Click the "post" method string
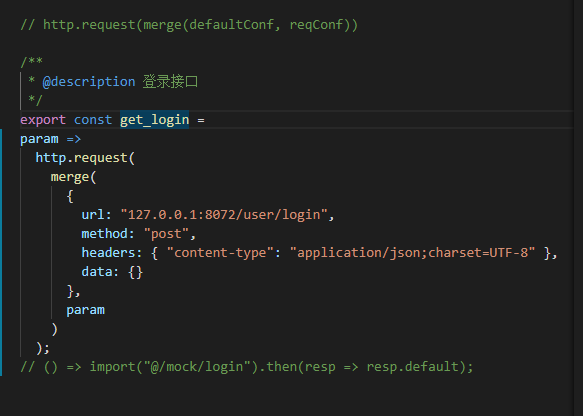Viewport: 583px width, 416px height. pos(167,234)
